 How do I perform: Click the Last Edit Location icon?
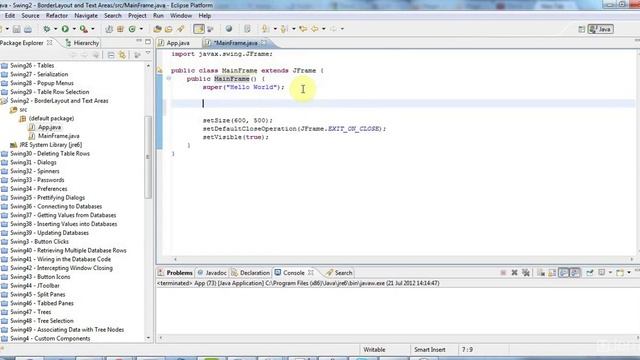tap(303, 29)
